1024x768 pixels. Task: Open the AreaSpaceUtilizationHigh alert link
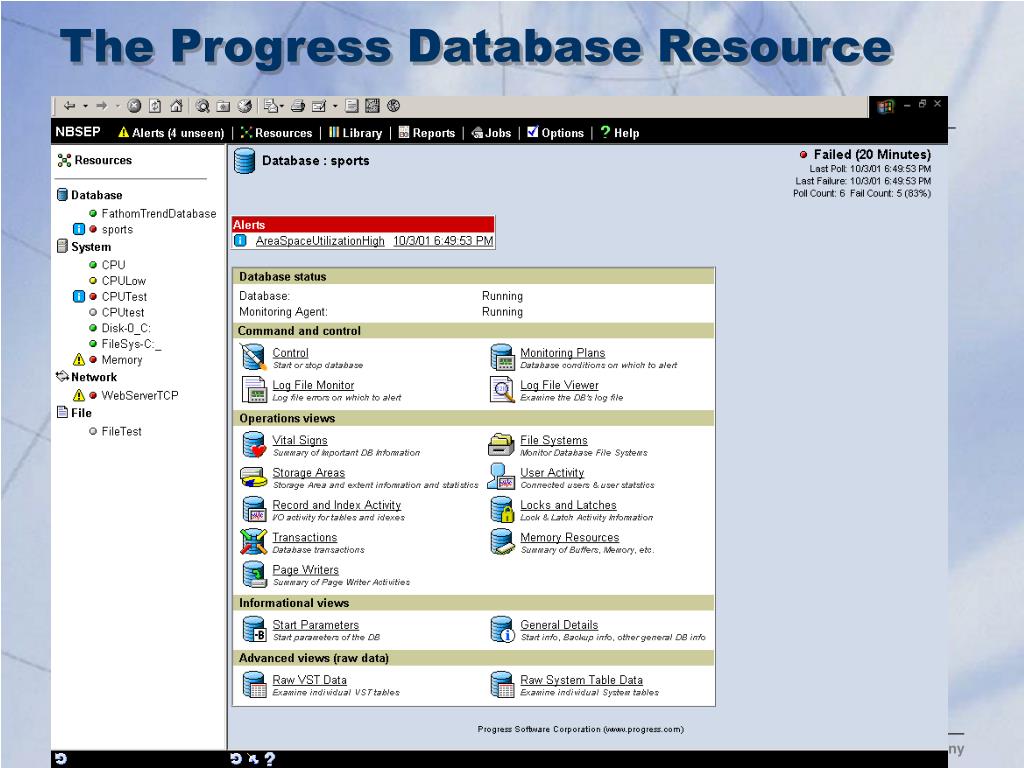click(320, 241)
